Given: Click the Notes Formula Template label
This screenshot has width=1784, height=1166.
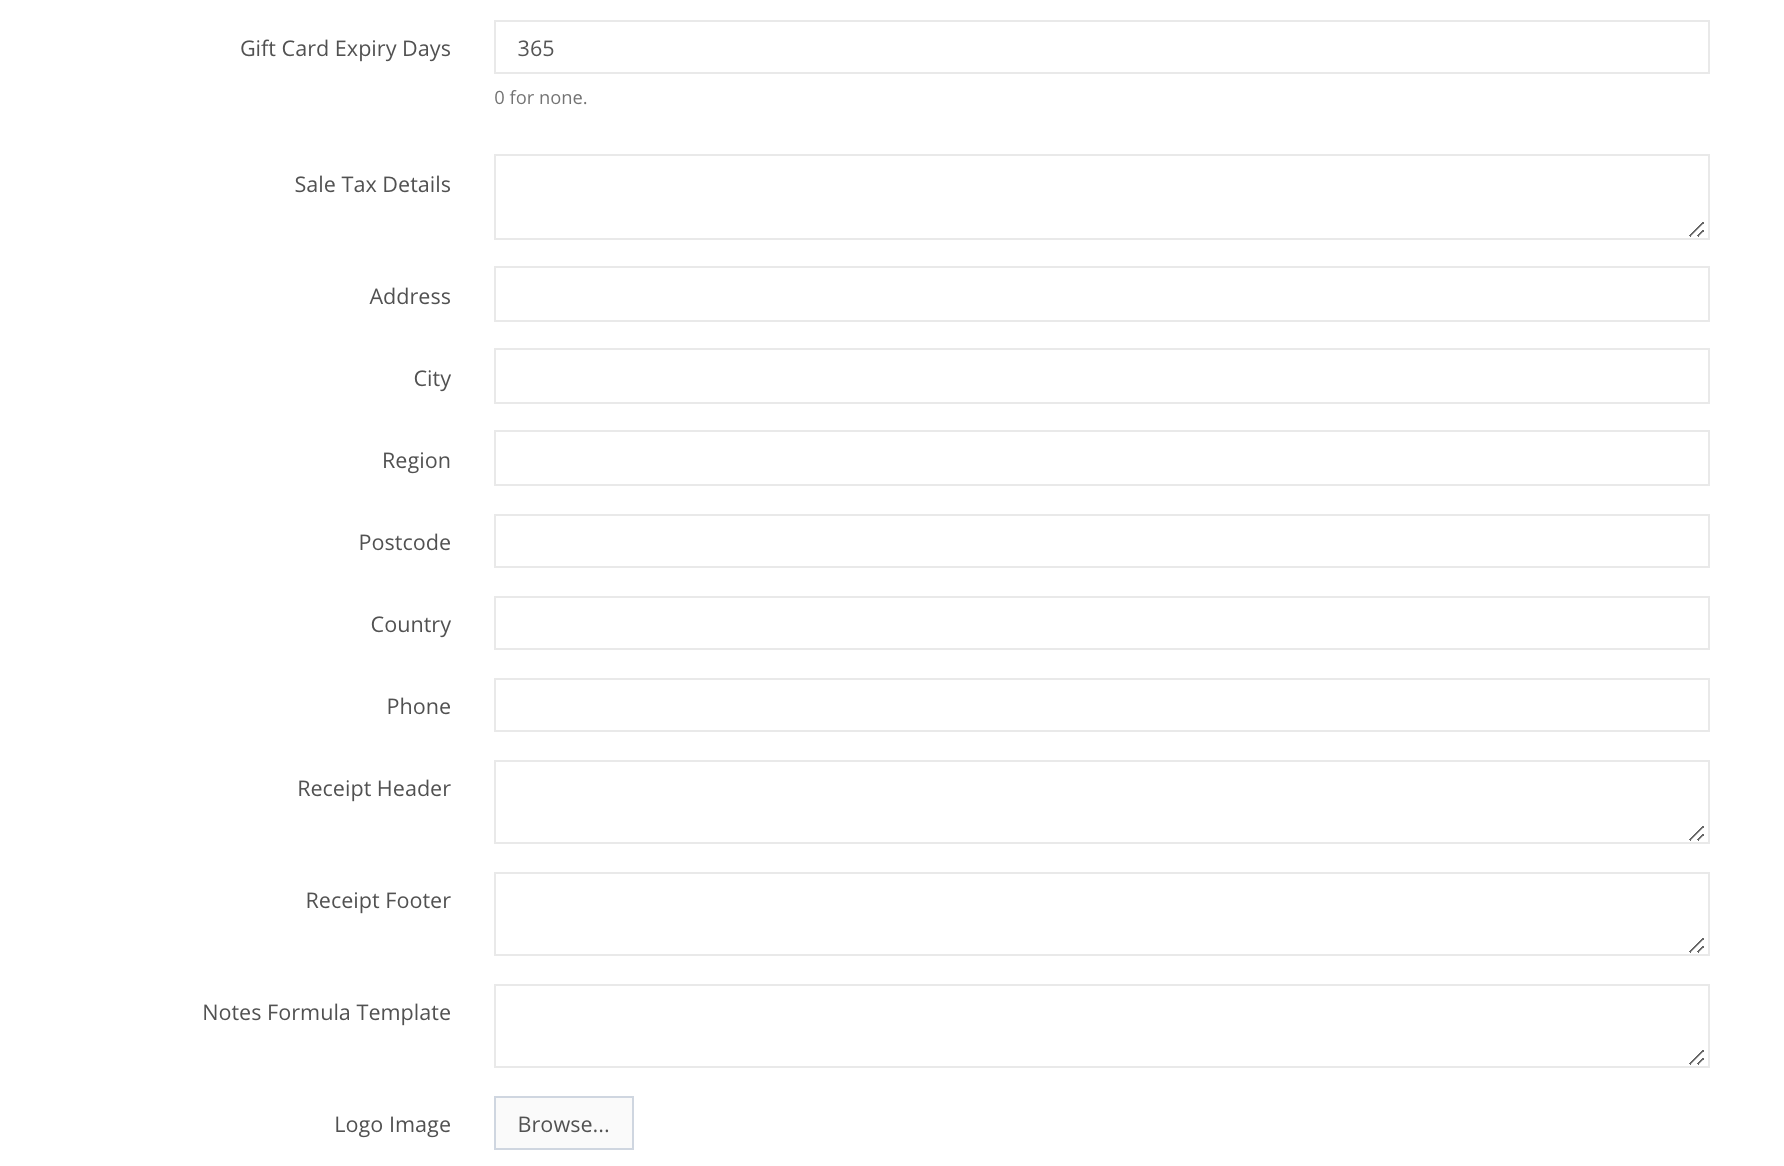Looking at the screenshot, I should pos(326,1012).
